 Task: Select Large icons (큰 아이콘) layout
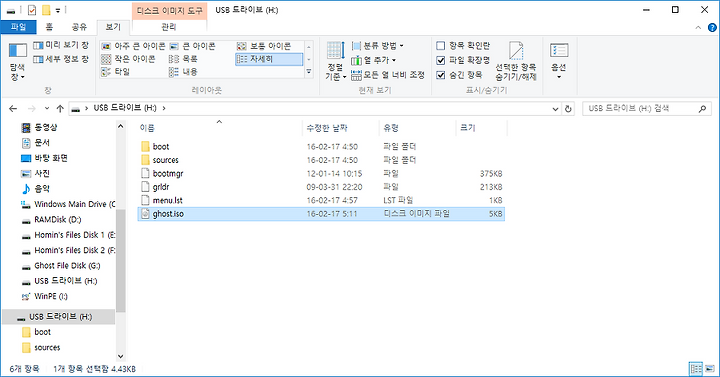click(x=192, y=46)
